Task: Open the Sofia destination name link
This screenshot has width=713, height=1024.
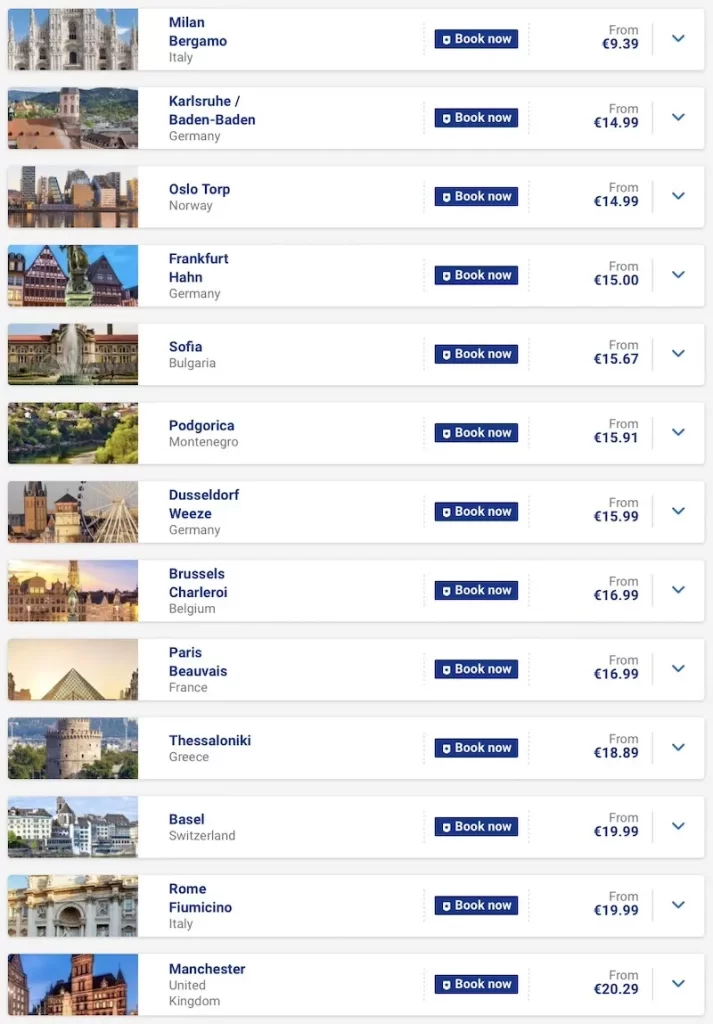Action: click(x=185, y=347)
